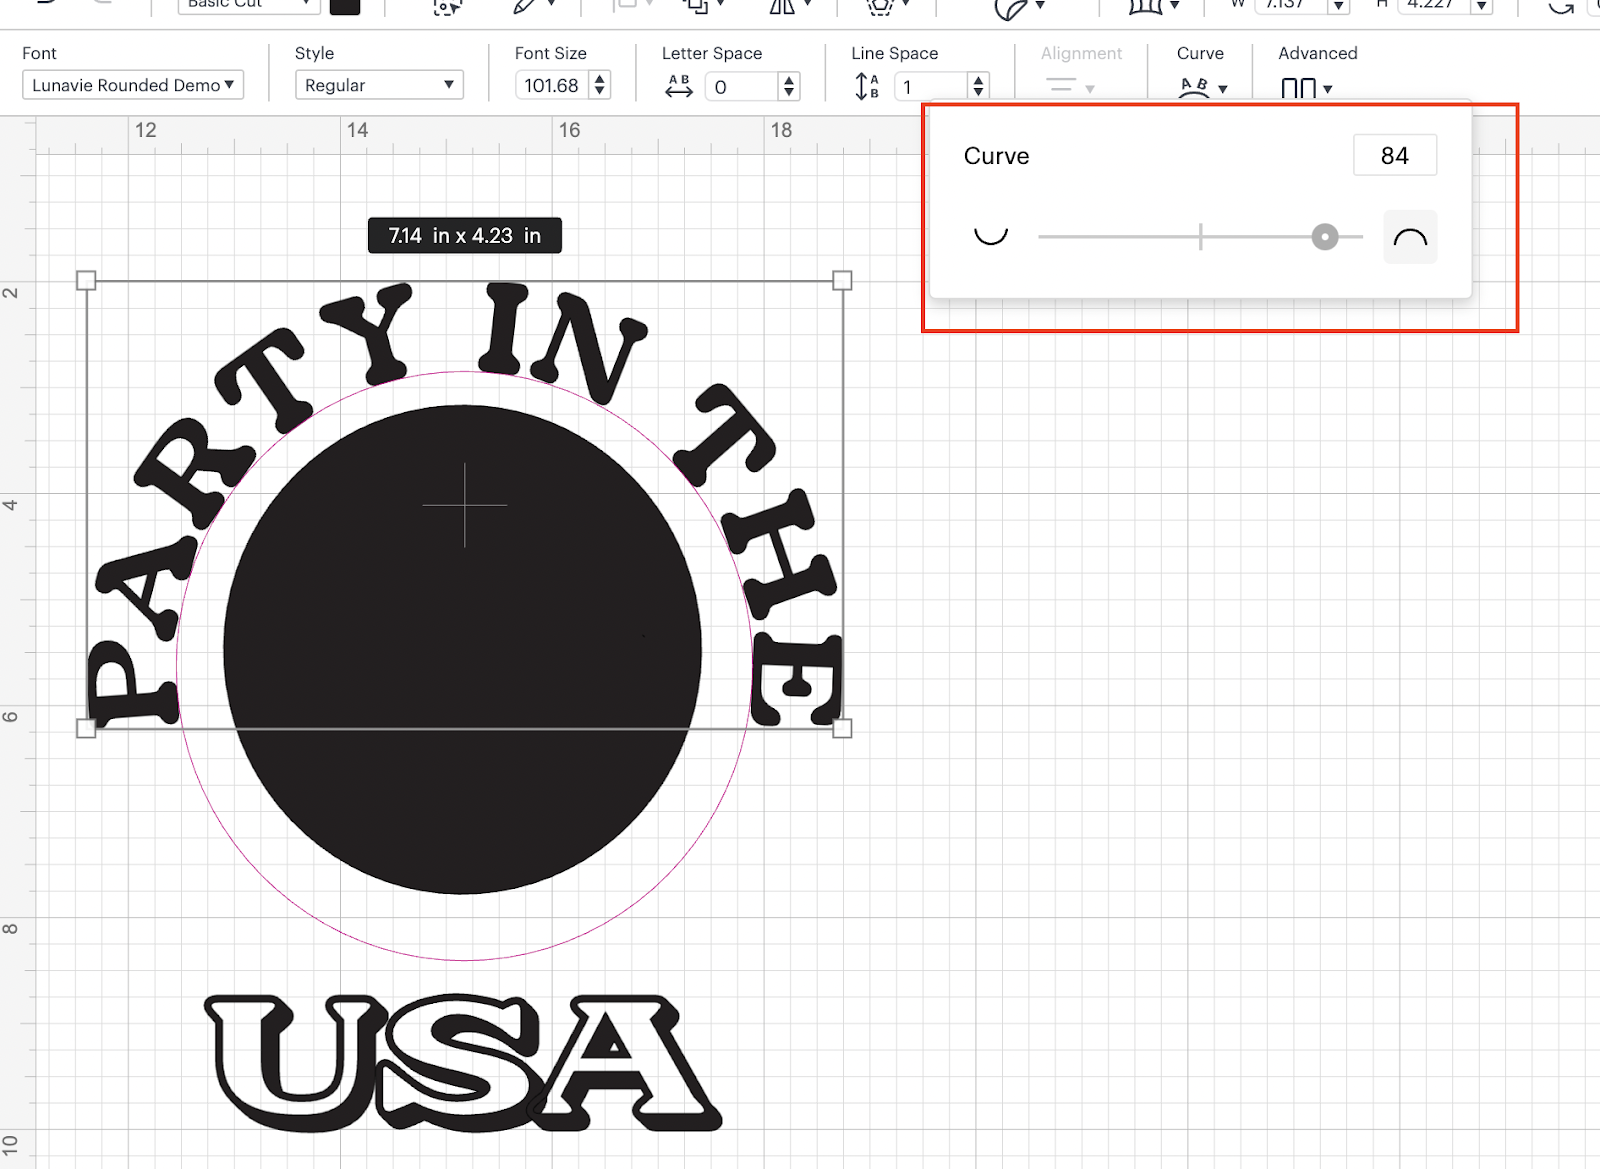Click the Advanced ungroup icon

(x=1298, y=88)
